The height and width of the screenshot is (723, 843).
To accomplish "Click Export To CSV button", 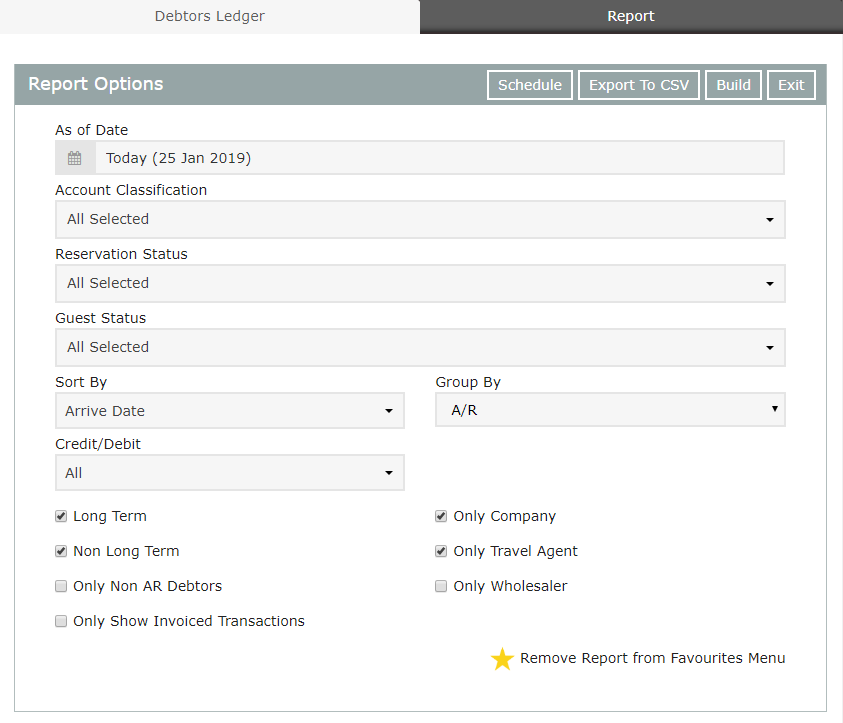I will [639, 85].
